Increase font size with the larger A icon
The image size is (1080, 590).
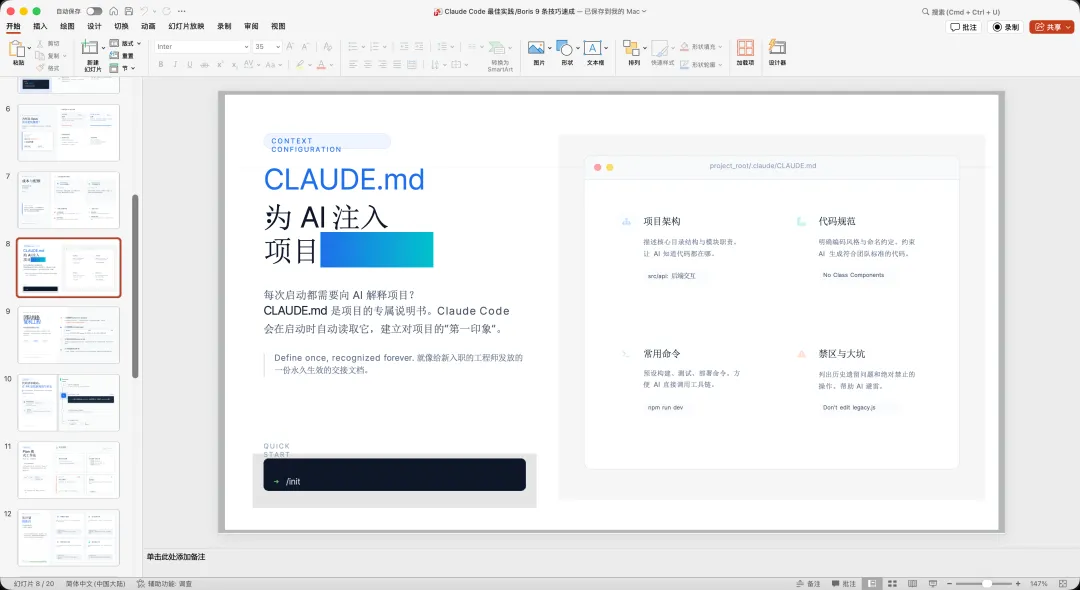(290, 46)
